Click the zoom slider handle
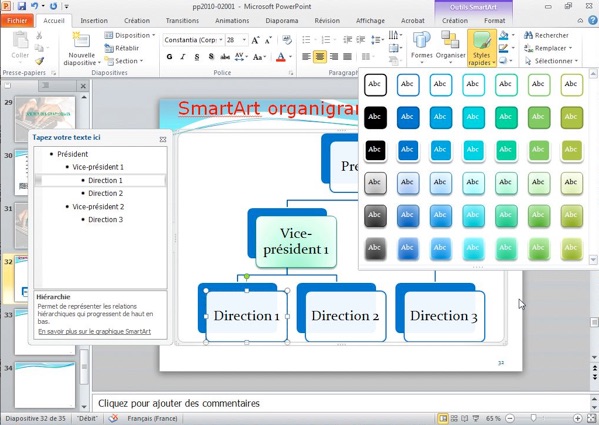Image resolution: width=599 pixels, height=425 pixels. [534, 419]
